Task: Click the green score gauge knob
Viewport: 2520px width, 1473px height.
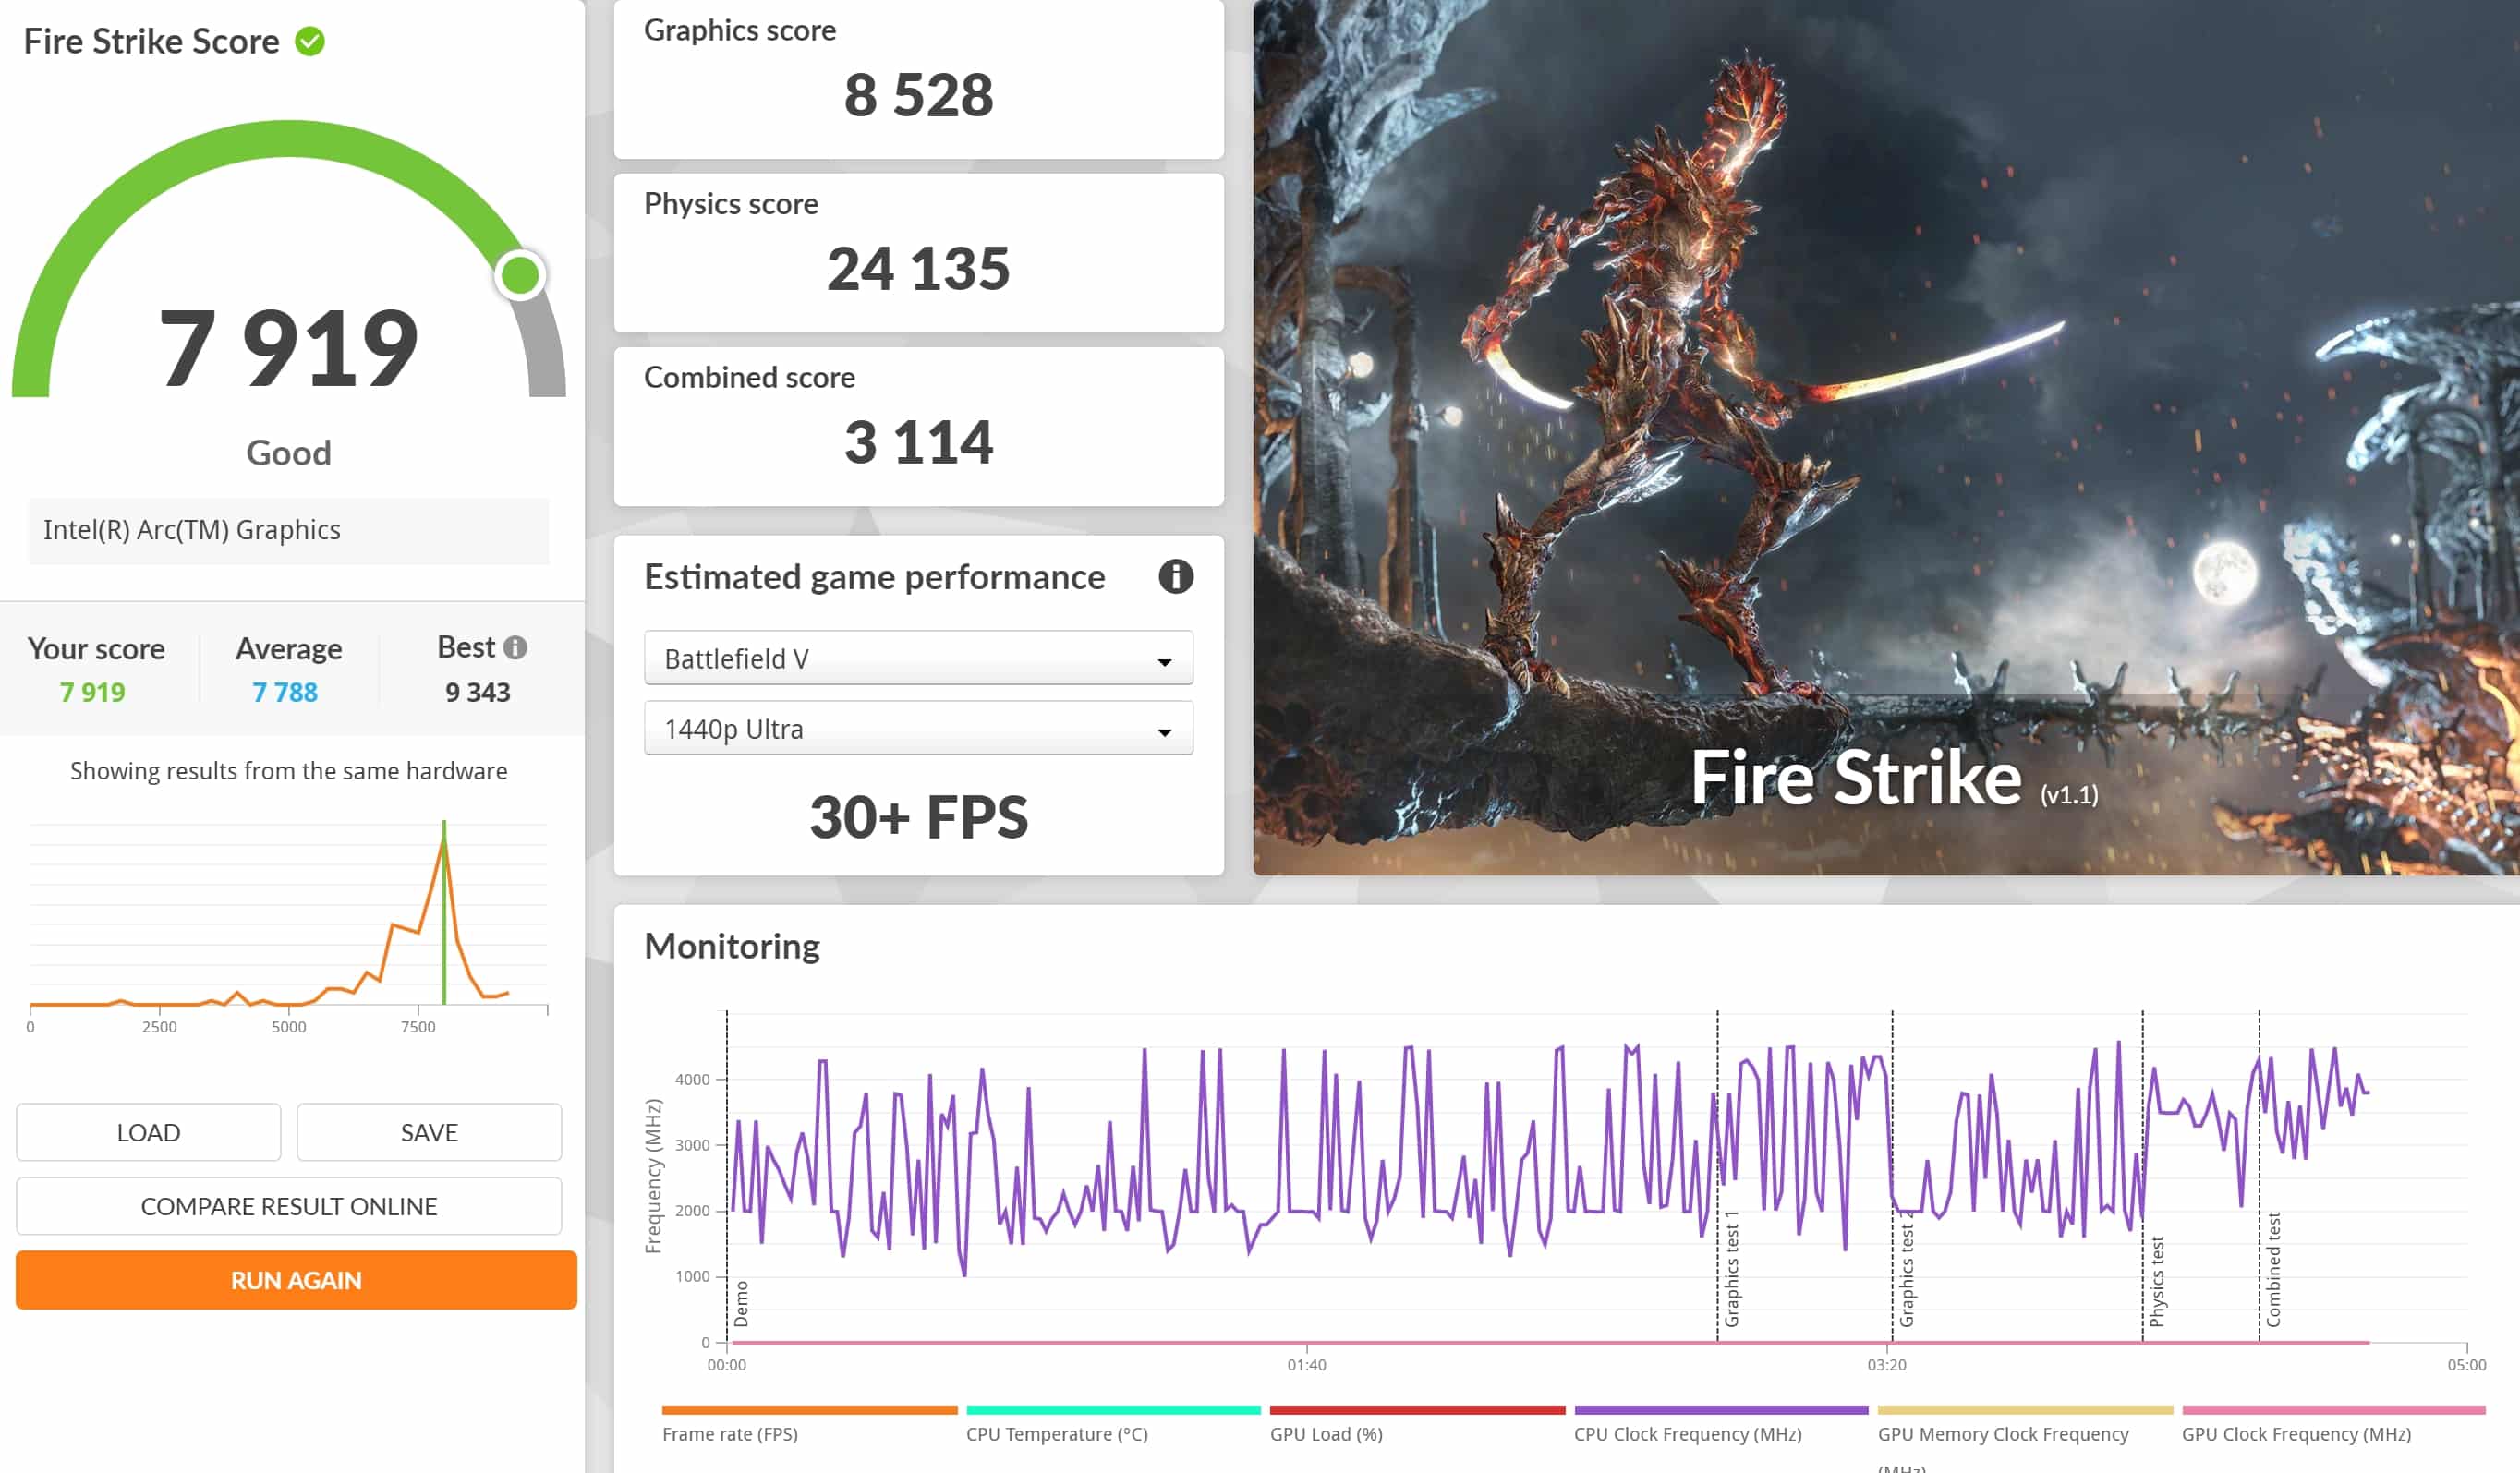Action: pyautogui.click(x=519, y=275)
